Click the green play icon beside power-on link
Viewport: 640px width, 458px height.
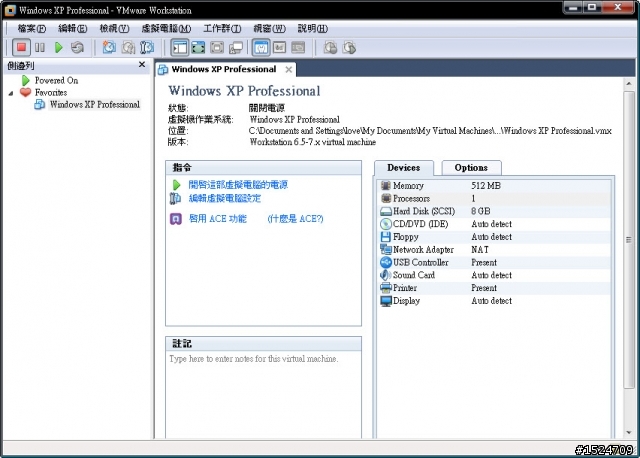176,185
